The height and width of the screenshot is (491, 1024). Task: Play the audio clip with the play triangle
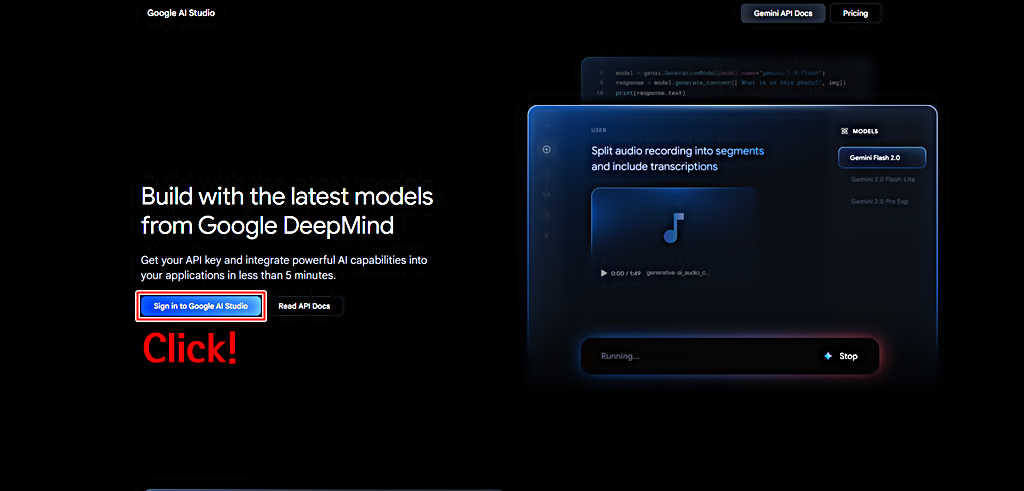click(x=603, y=273)
